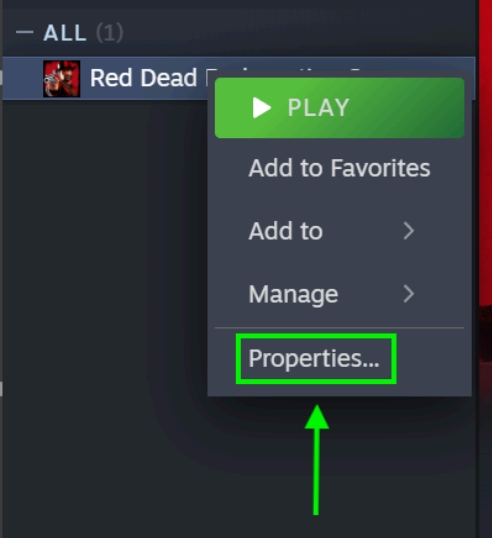This screenshot has height=538, width=492.
Task: Click the red game artwork at right edge
Action: coord(485,206)
